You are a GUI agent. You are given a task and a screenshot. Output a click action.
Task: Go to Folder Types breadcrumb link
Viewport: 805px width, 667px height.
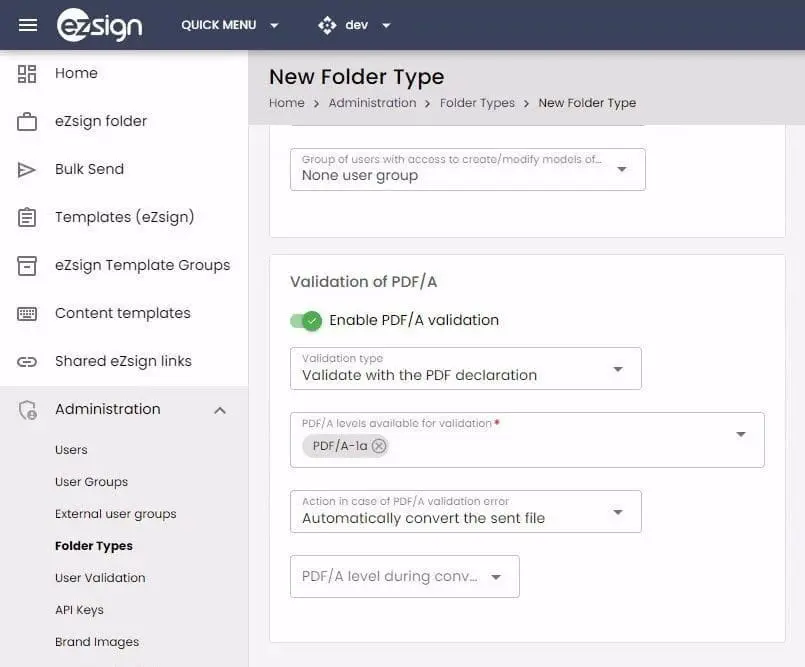[x=477, y=103]
